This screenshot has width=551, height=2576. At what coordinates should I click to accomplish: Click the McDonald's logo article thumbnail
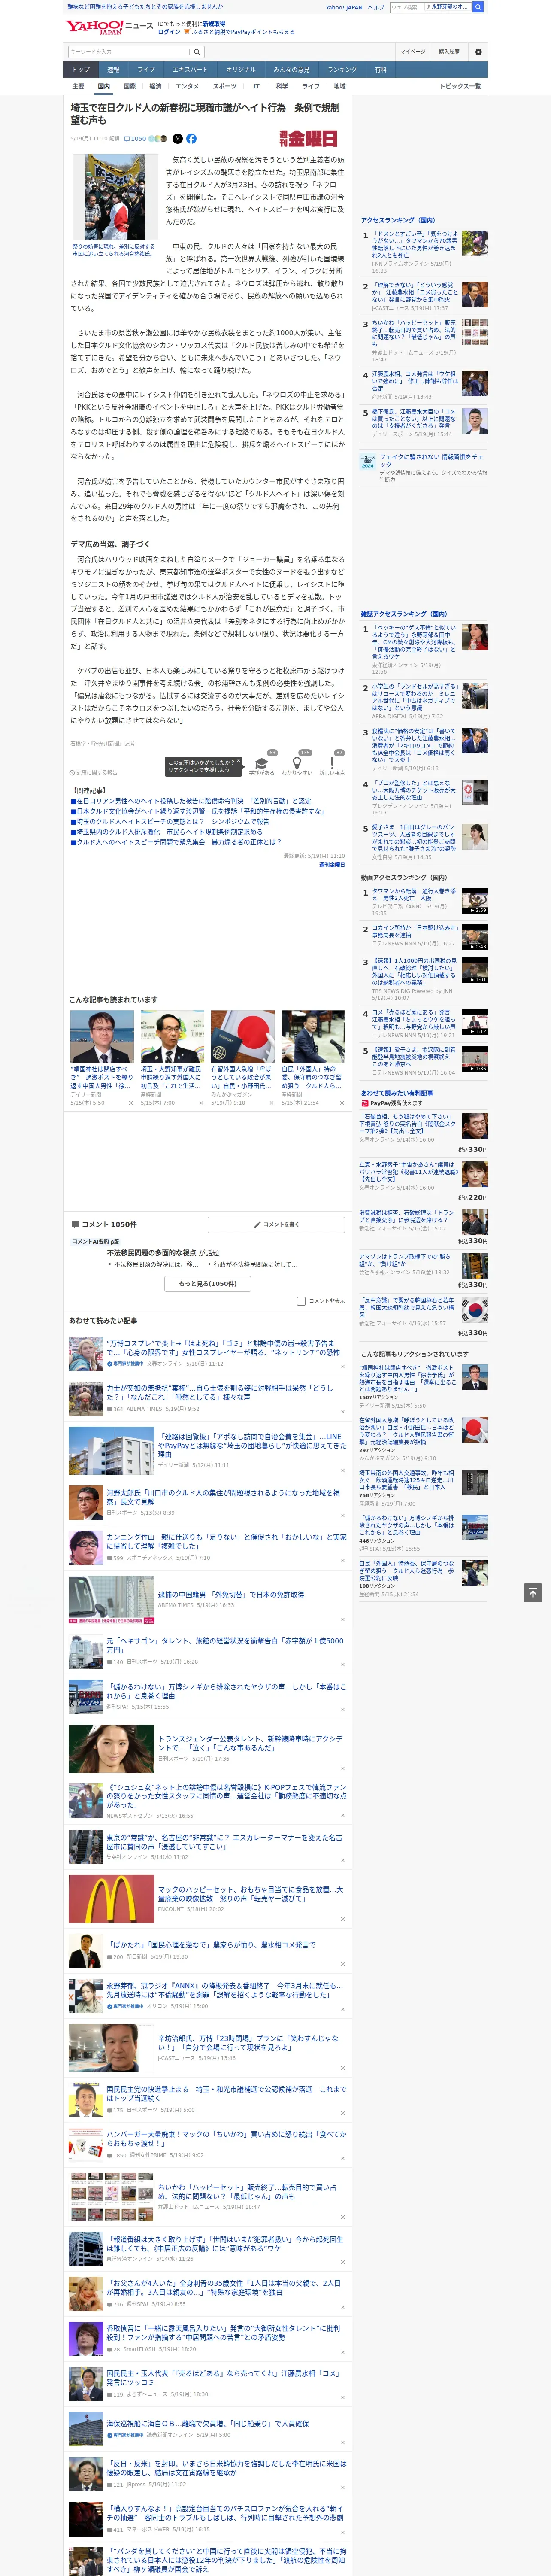click(111, 1898)
